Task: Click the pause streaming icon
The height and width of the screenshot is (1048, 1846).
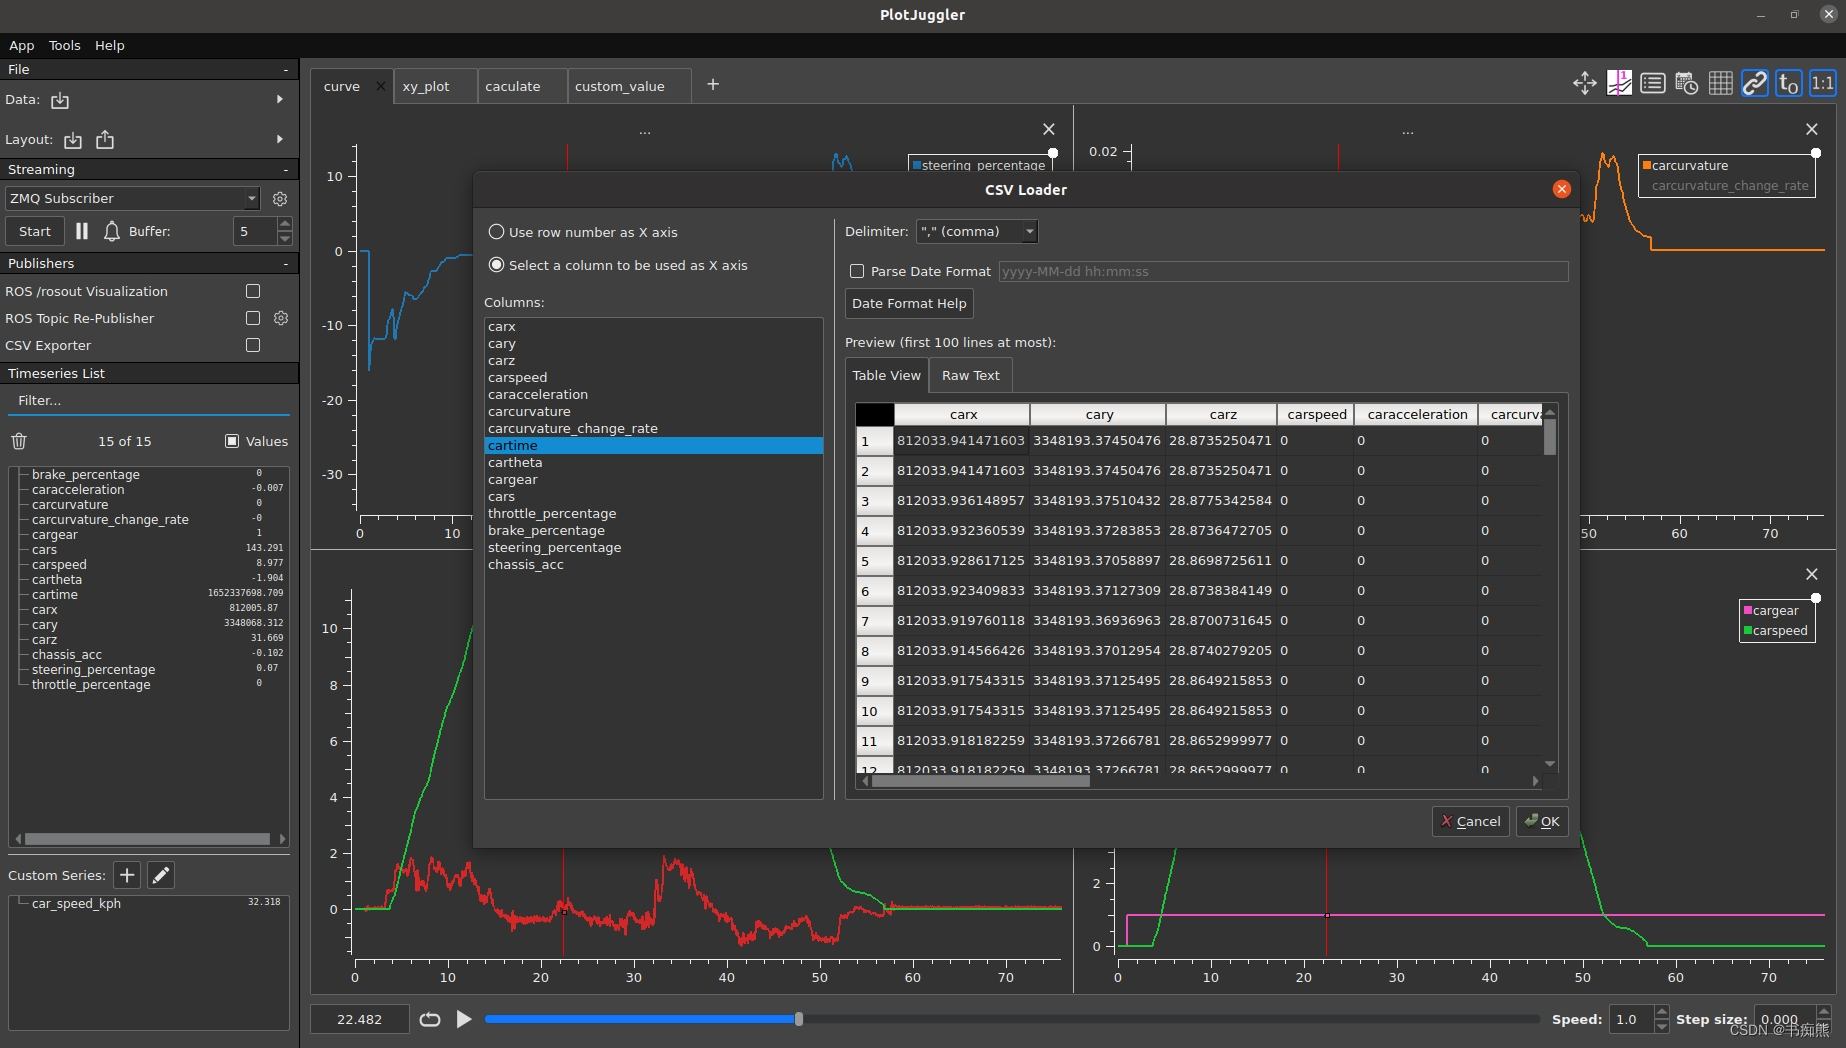Action: 82,231
